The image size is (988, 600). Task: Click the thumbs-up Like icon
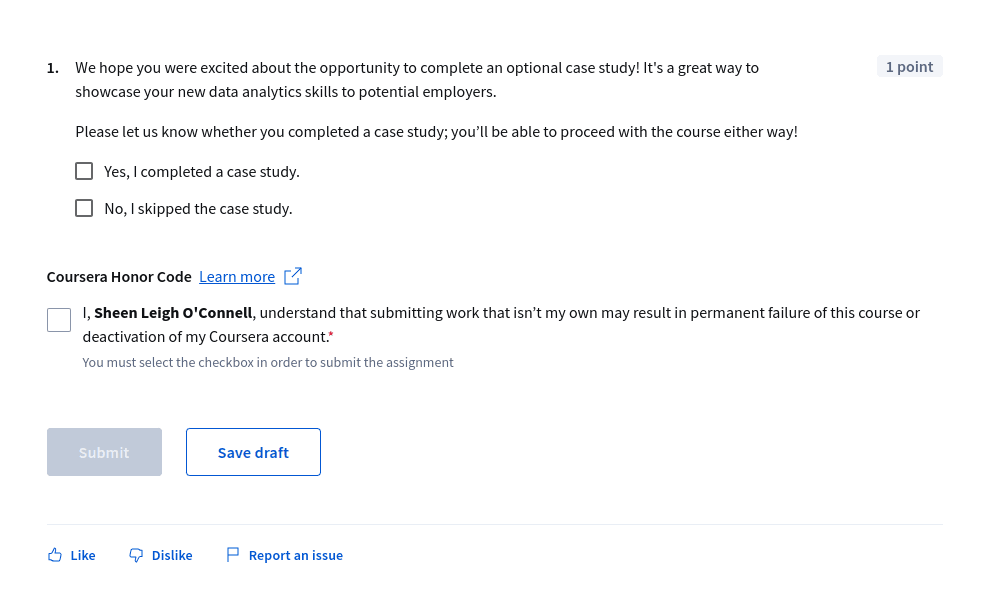pyautogui.click(x=55, y=555)
